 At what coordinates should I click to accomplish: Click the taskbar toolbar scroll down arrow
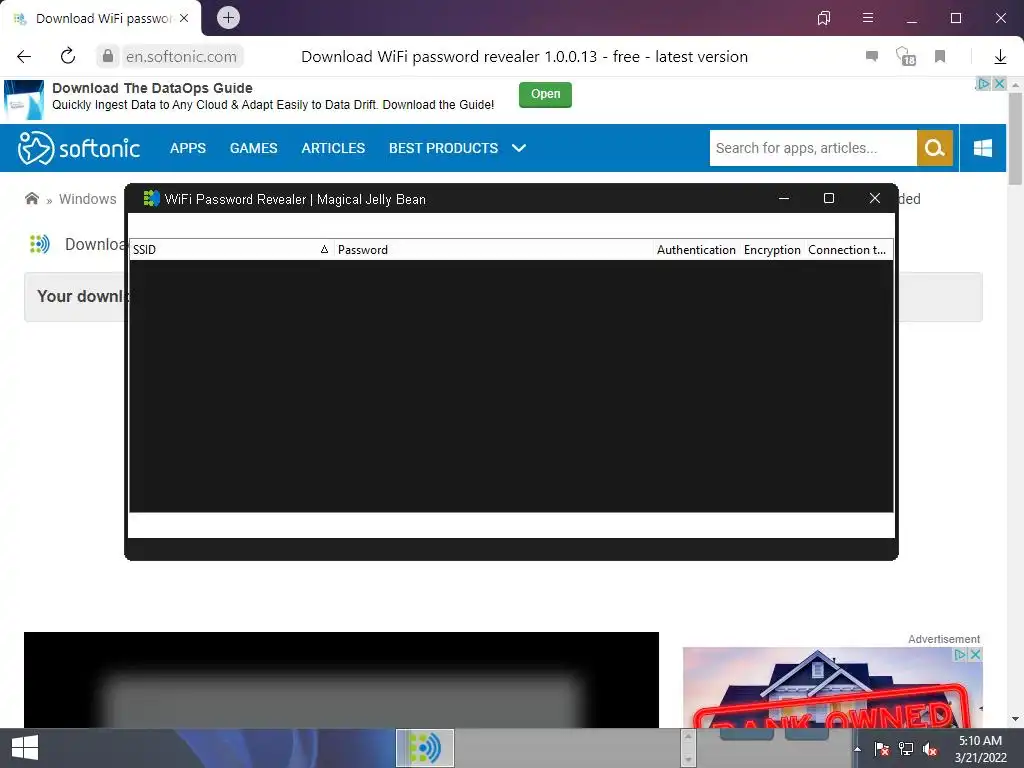tap(688, 759)
